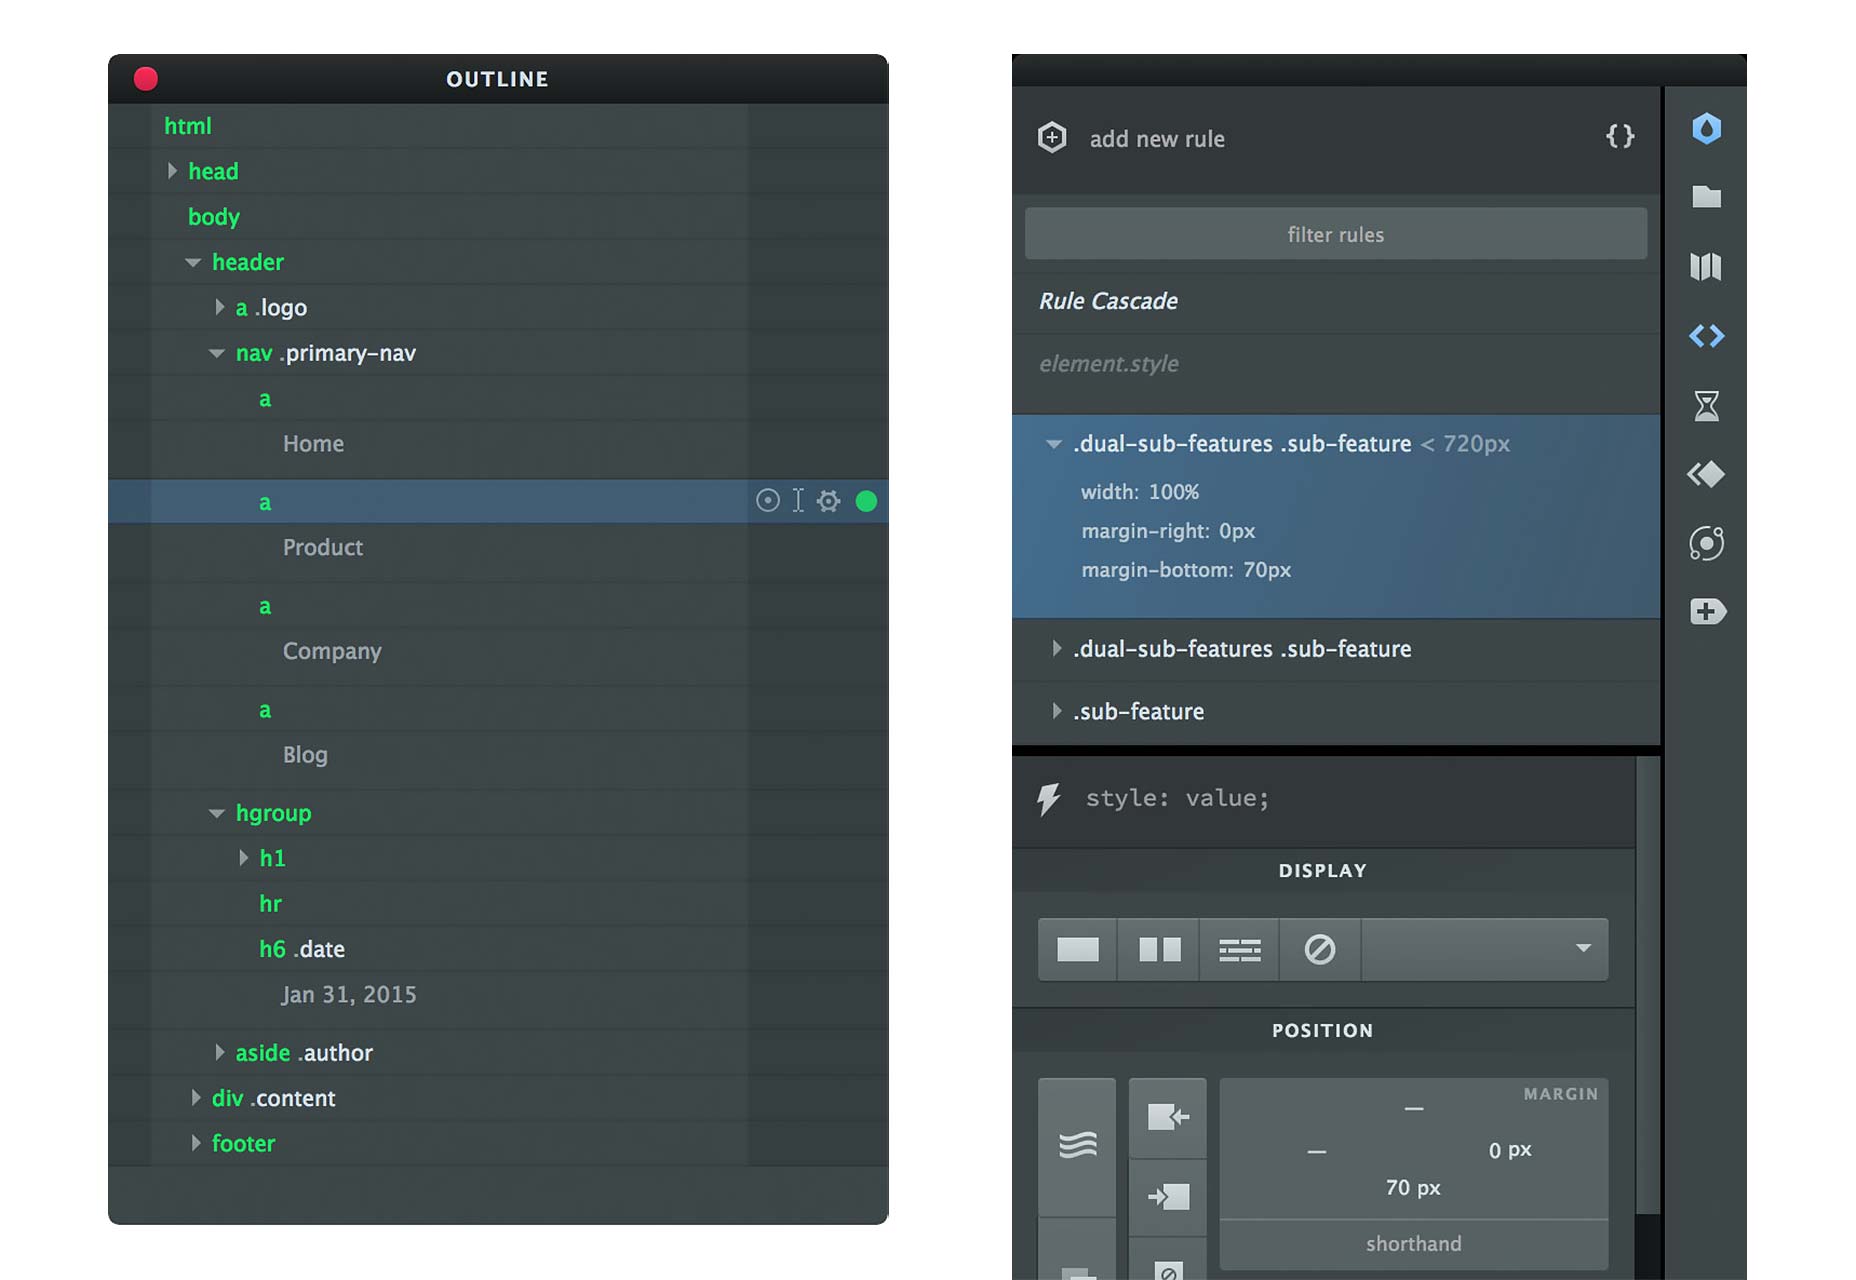The height and width of the screenshot is (1280, 1856).
Task: Select the Company text node
Action: click(x=332, y=651)
